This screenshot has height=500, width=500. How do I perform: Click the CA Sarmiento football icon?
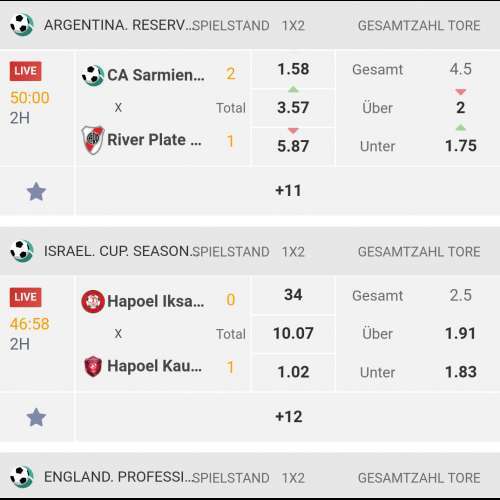pos(93,75)
